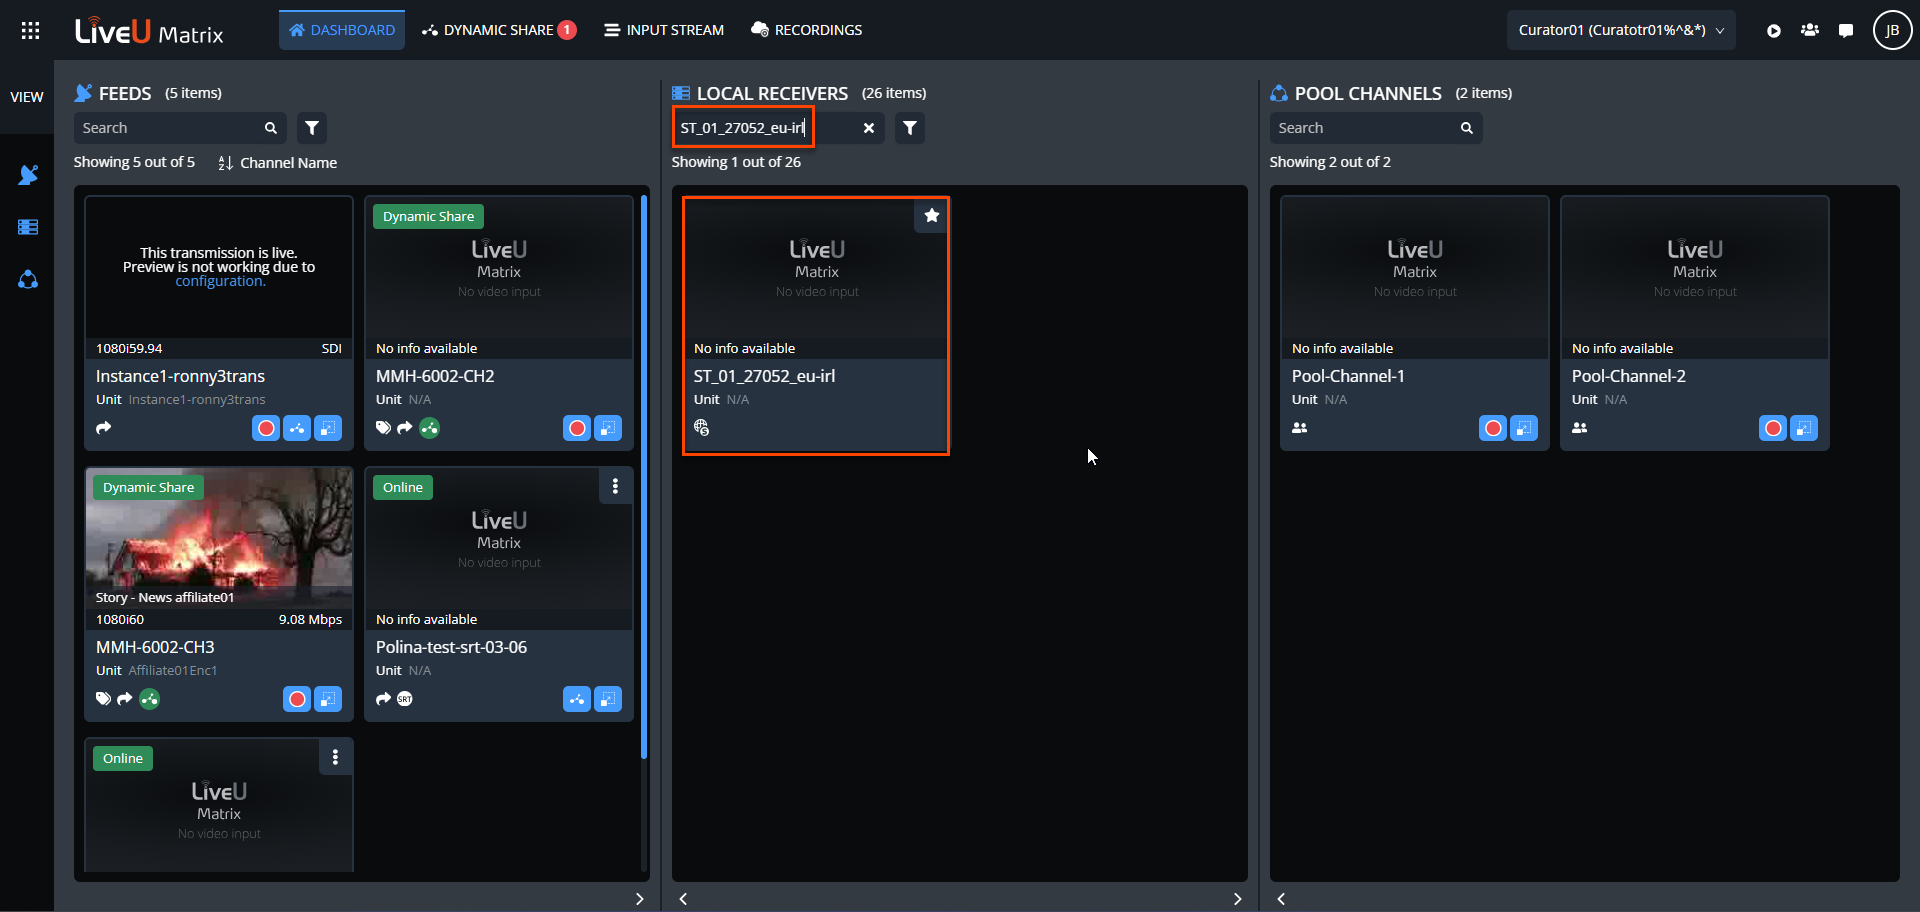This screenshot has width=1920, height=912.
Task: Toggle favorite star on ST_01_27052_eu-irl
Action: point(931,215)
